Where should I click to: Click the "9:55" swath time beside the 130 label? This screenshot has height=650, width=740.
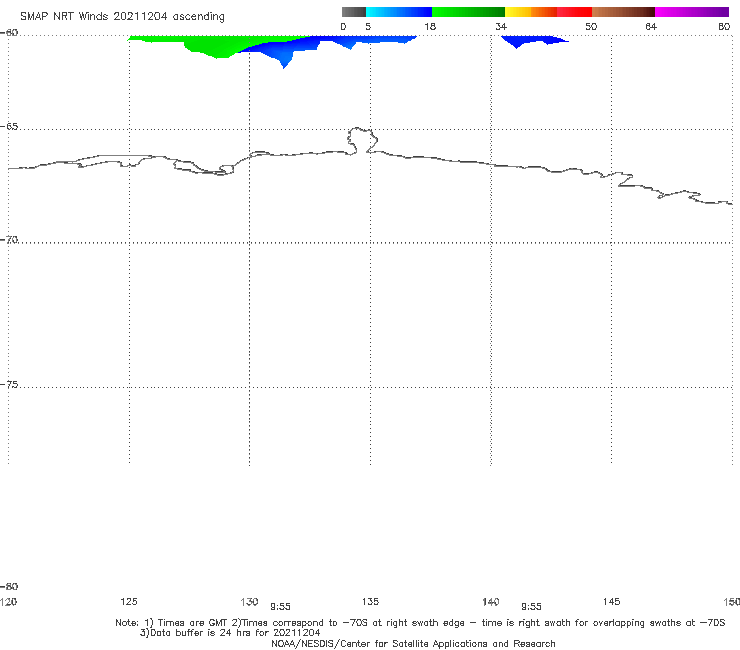click(x=280, y=607)
